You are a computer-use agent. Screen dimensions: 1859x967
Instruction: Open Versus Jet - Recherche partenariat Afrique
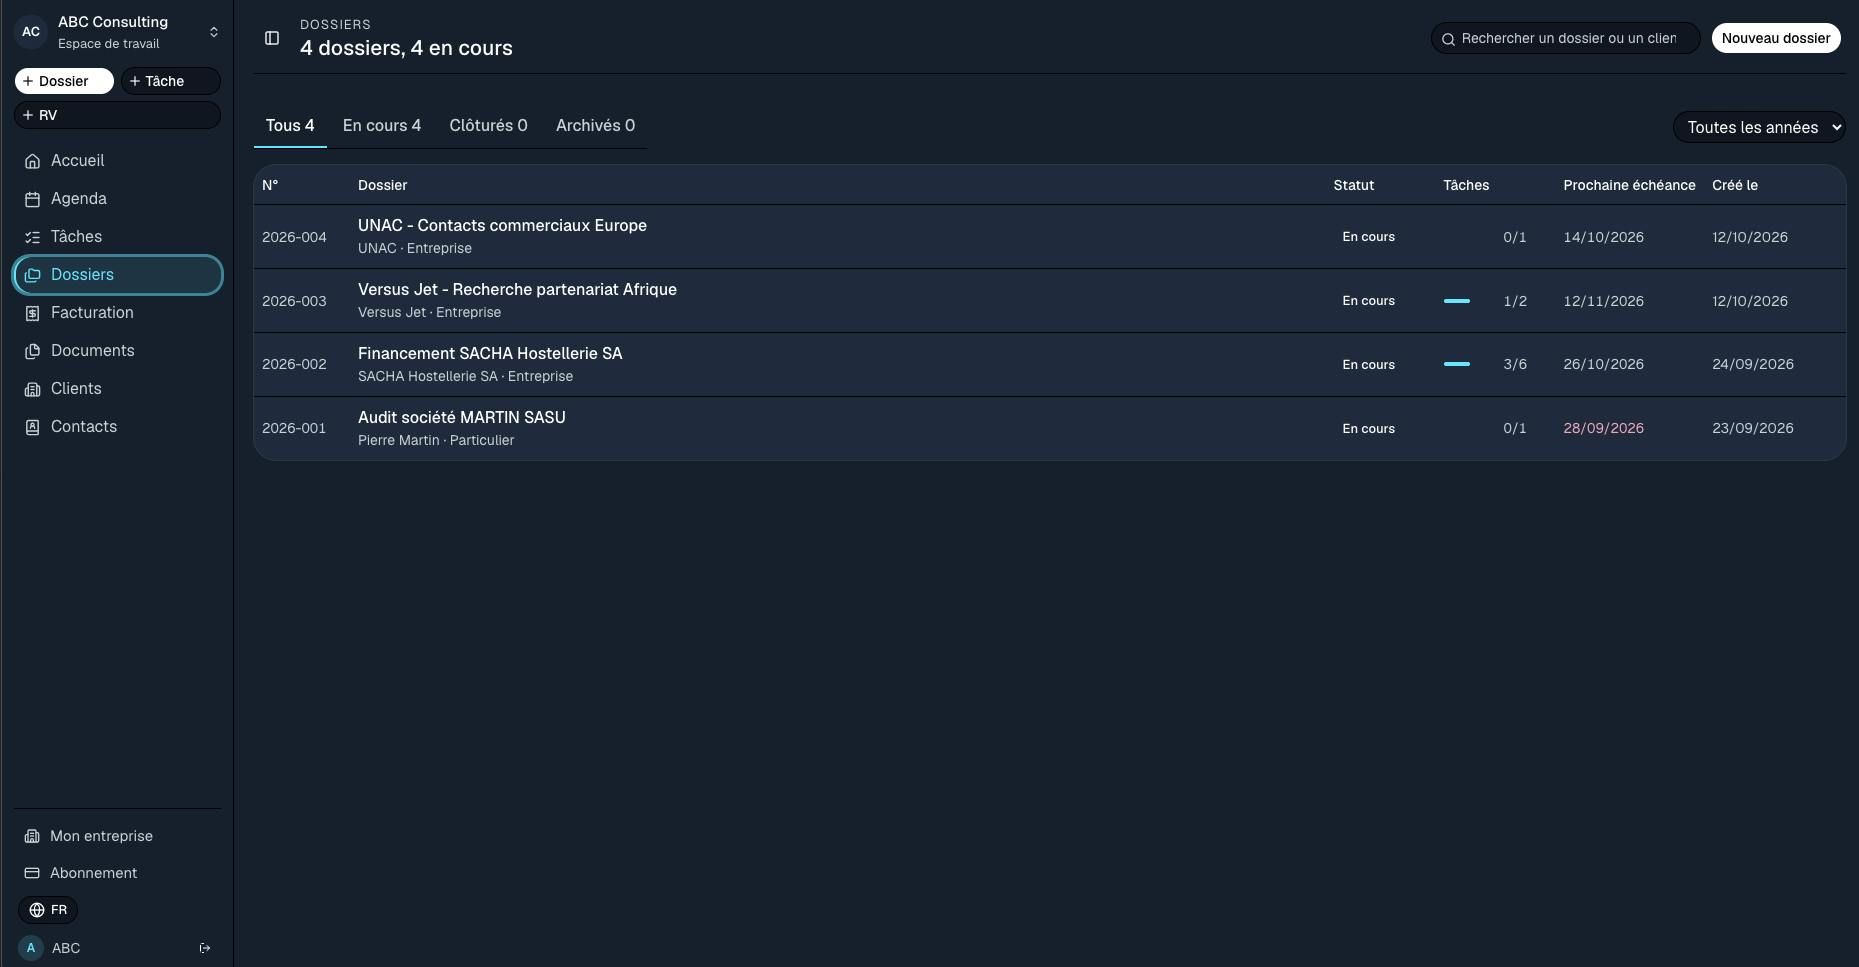[x=517, y=290]
